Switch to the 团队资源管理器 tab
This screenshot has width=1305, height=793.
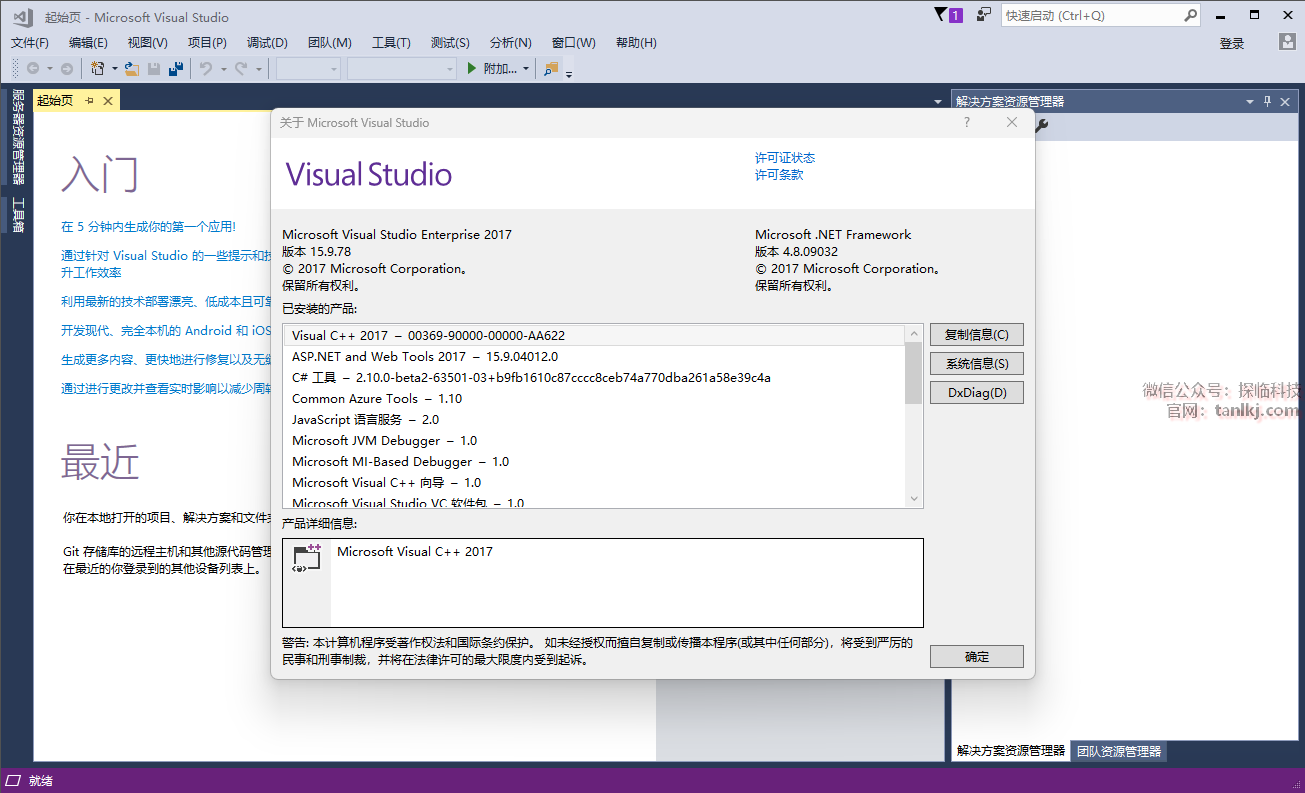[x=1119, y=751]
